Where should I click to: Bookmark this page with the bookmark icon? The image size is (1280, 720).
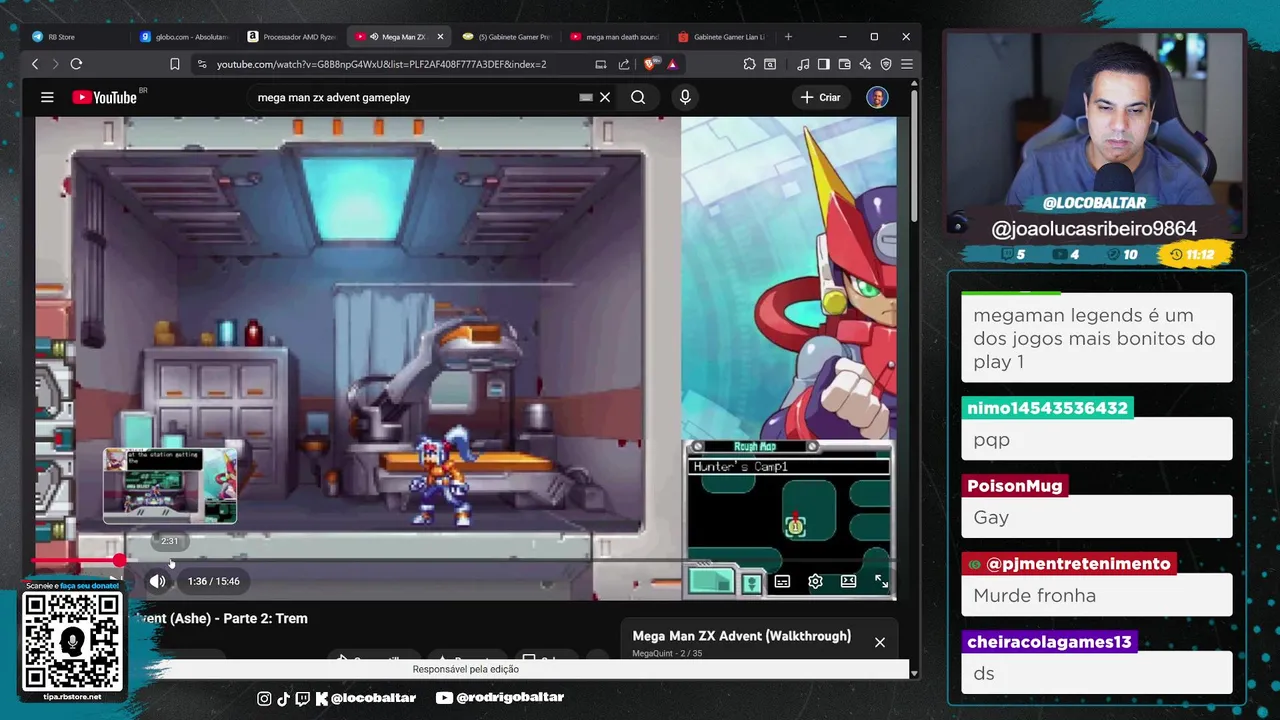[x=174, y=64]
